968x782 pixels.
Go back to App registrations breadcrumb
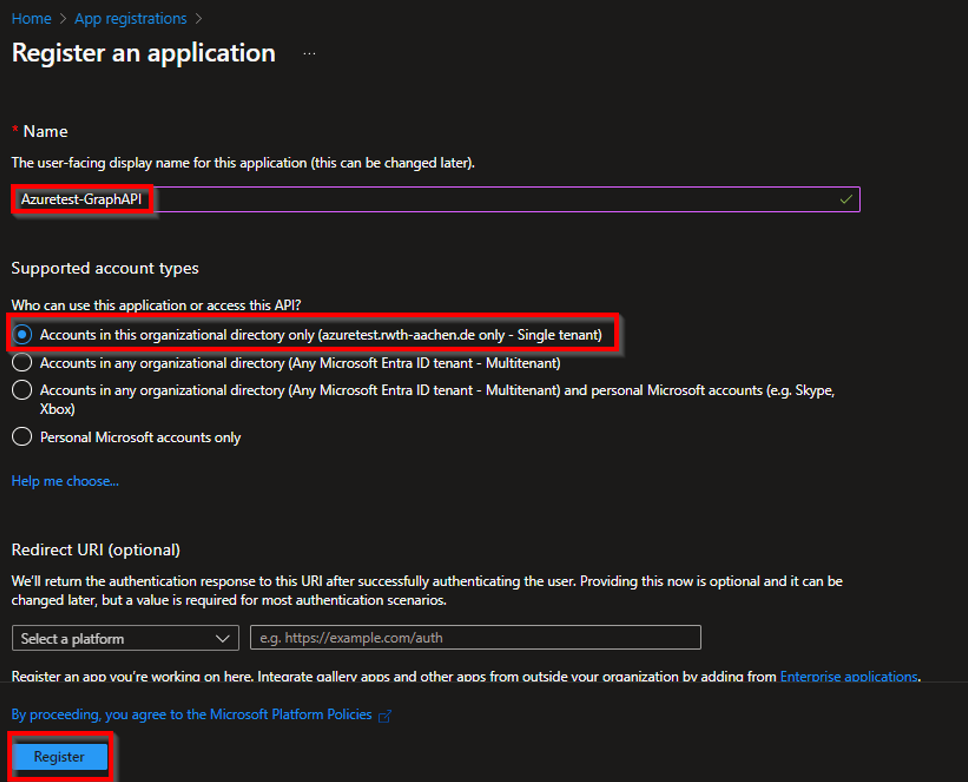click(x=130, y=18)
